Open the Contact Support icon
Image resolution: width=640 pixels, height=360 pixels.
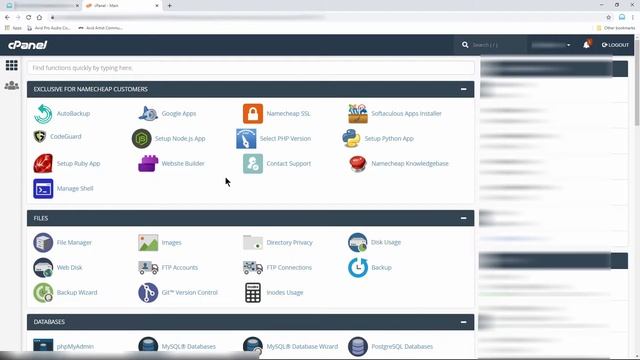[x=253, y=163]
